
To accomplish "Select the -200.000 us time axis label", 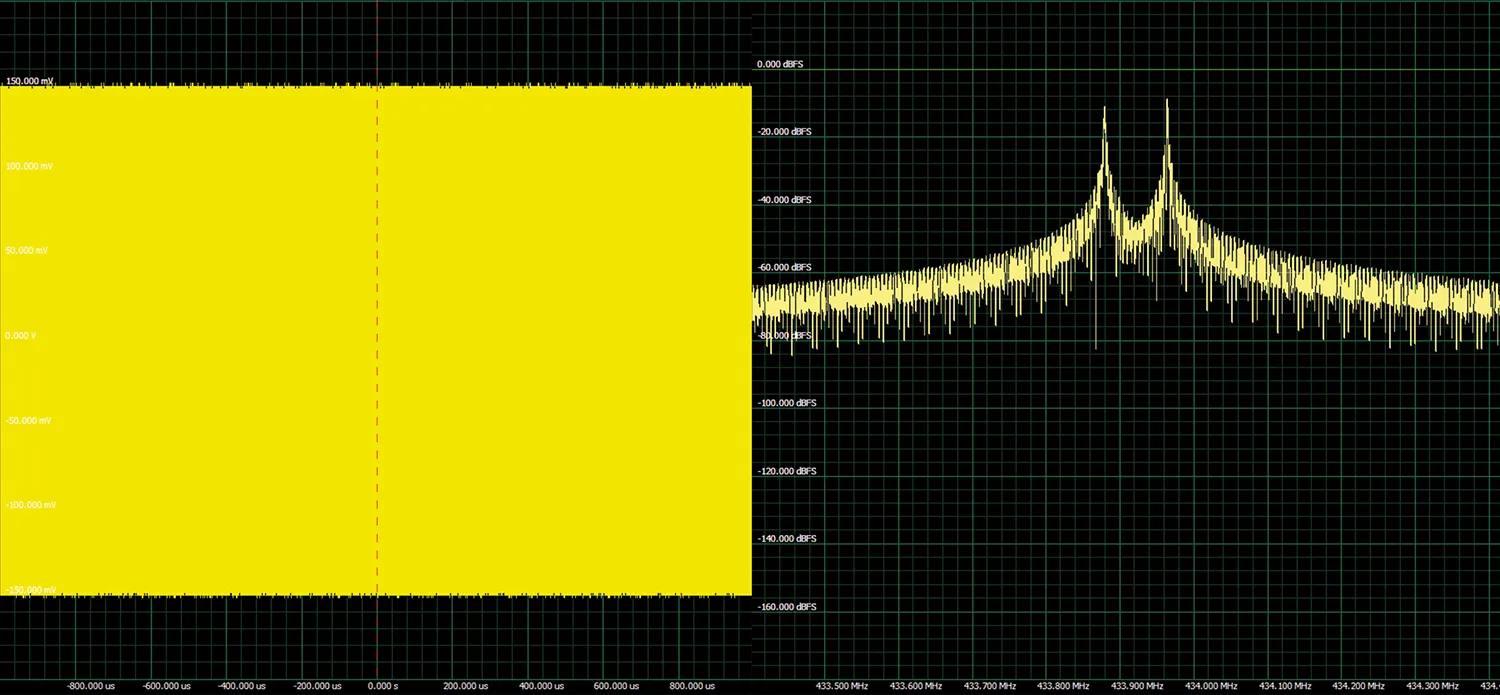I will (317, 687).
